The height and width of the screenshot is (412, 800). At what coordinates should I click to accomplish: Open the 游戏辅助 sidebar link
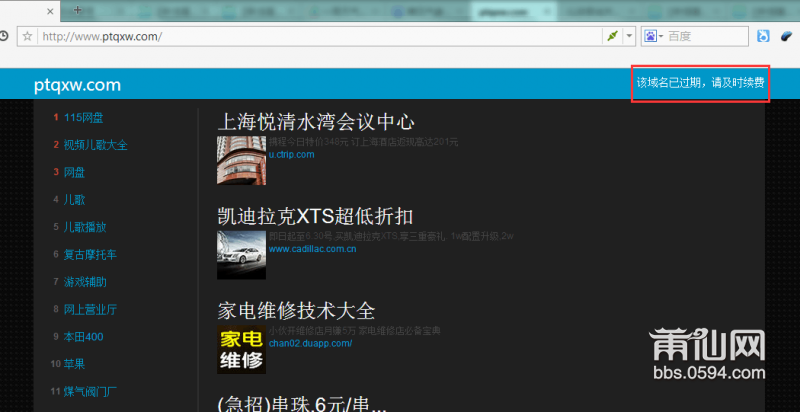[85, 282]
